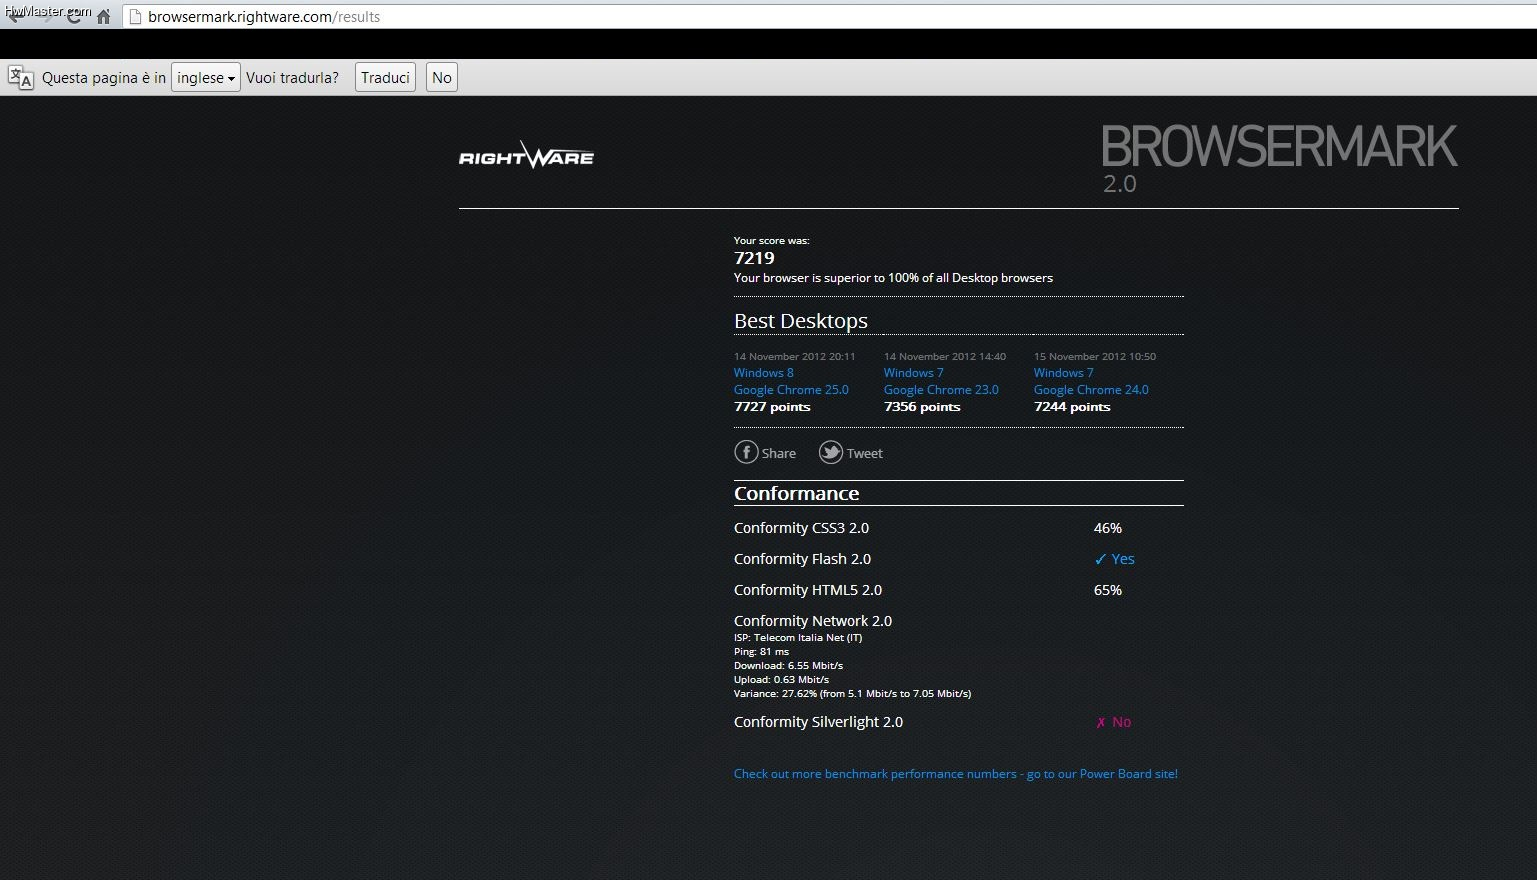Click the 'ISP: Telecom Italia Net (IT)' line
The image size is (1537, 880).
798,638
